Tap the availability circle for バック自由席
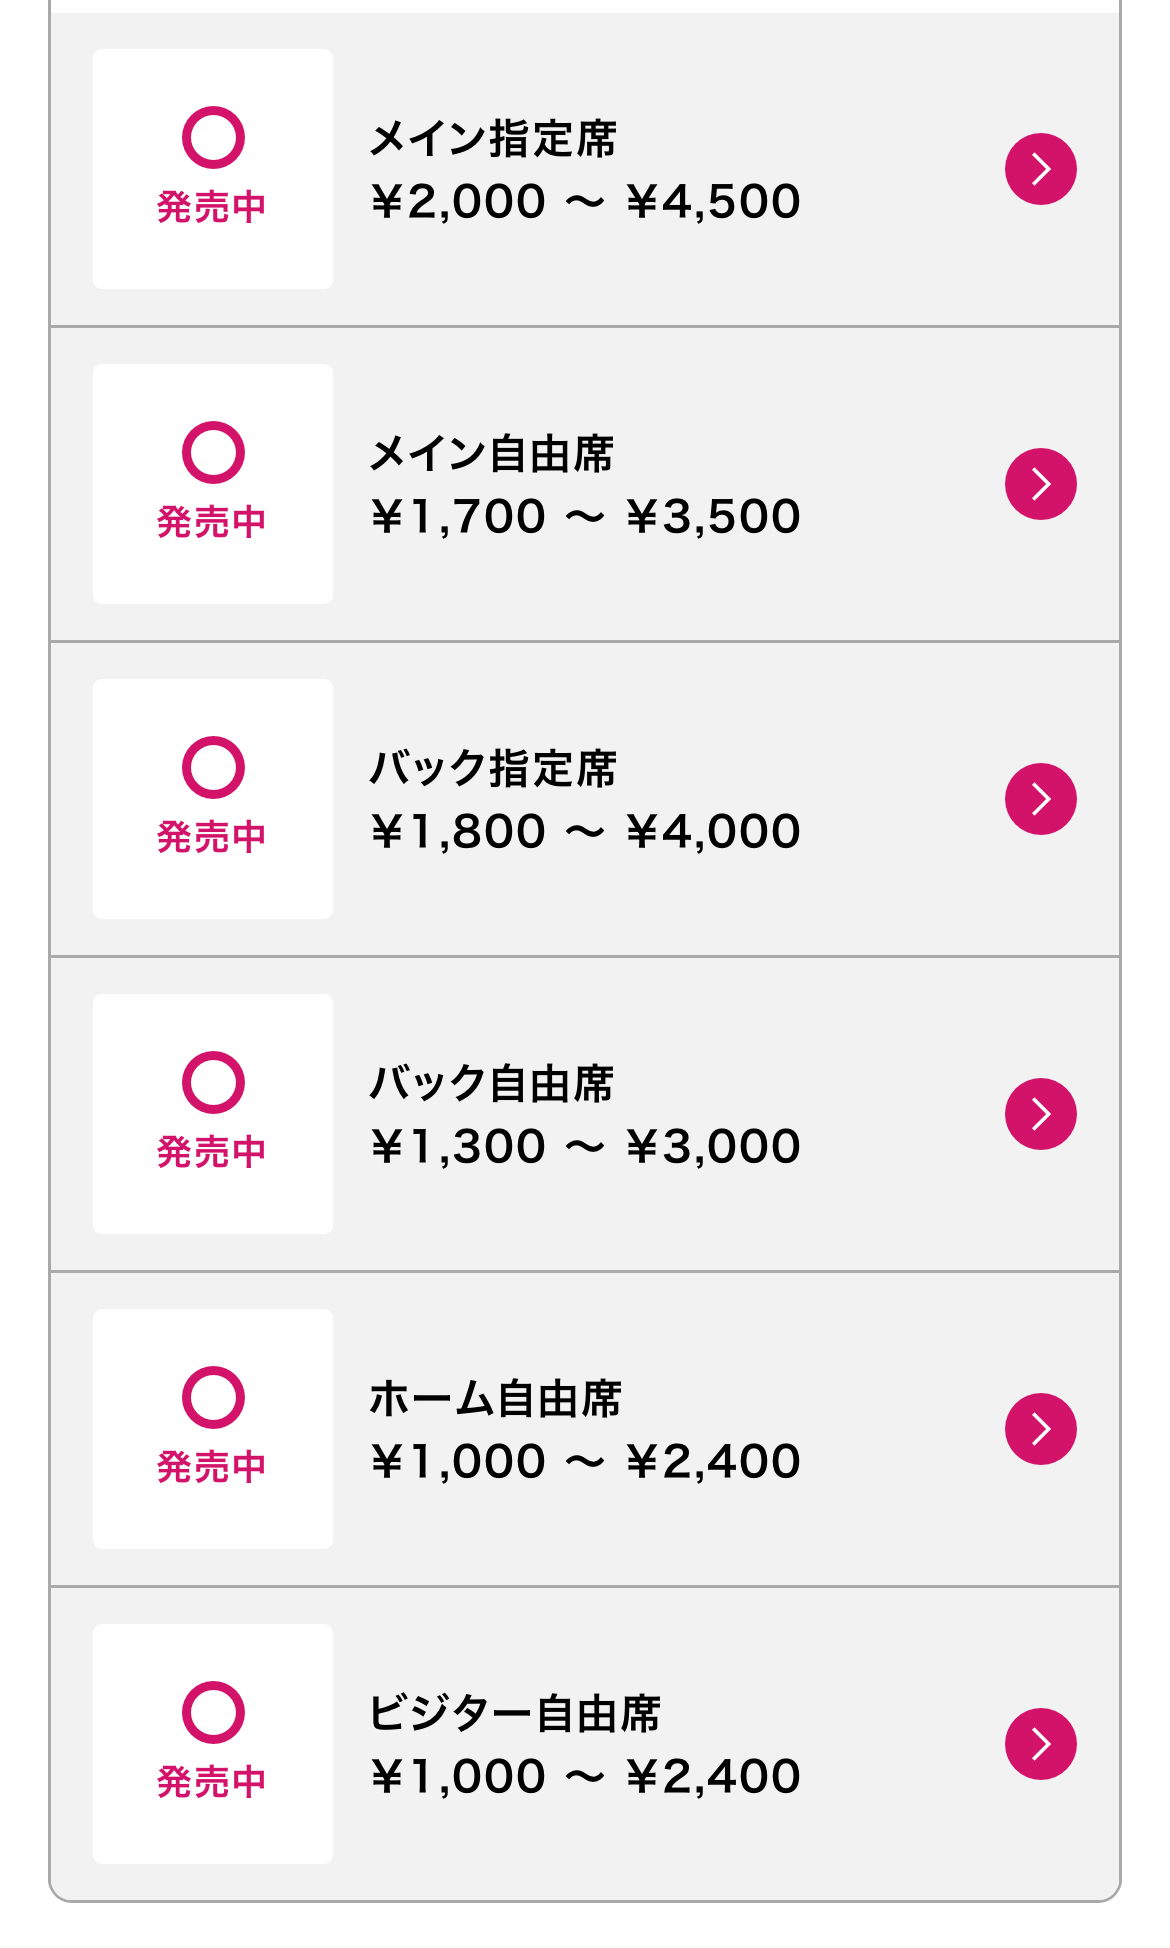 (213, 1082)
